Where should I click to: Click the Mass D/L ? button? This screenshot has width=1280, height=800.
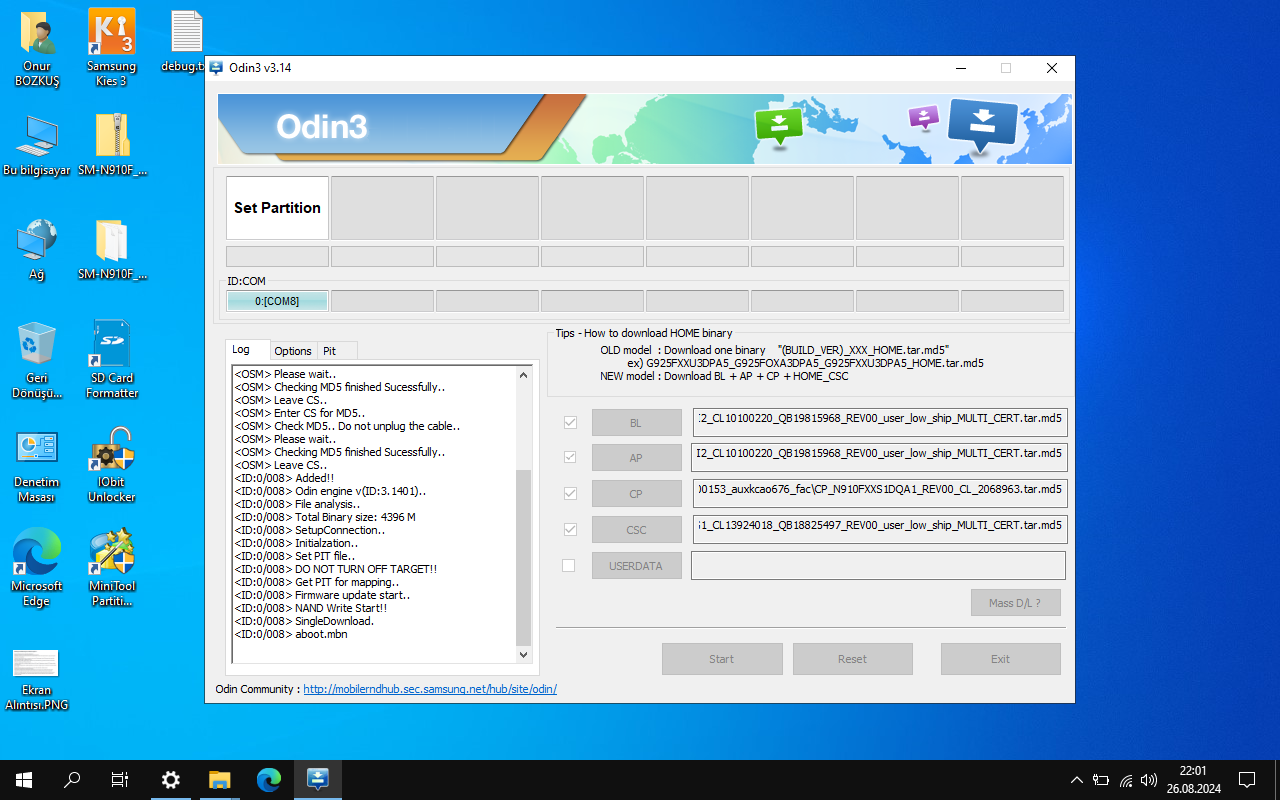coord(1016,603)
